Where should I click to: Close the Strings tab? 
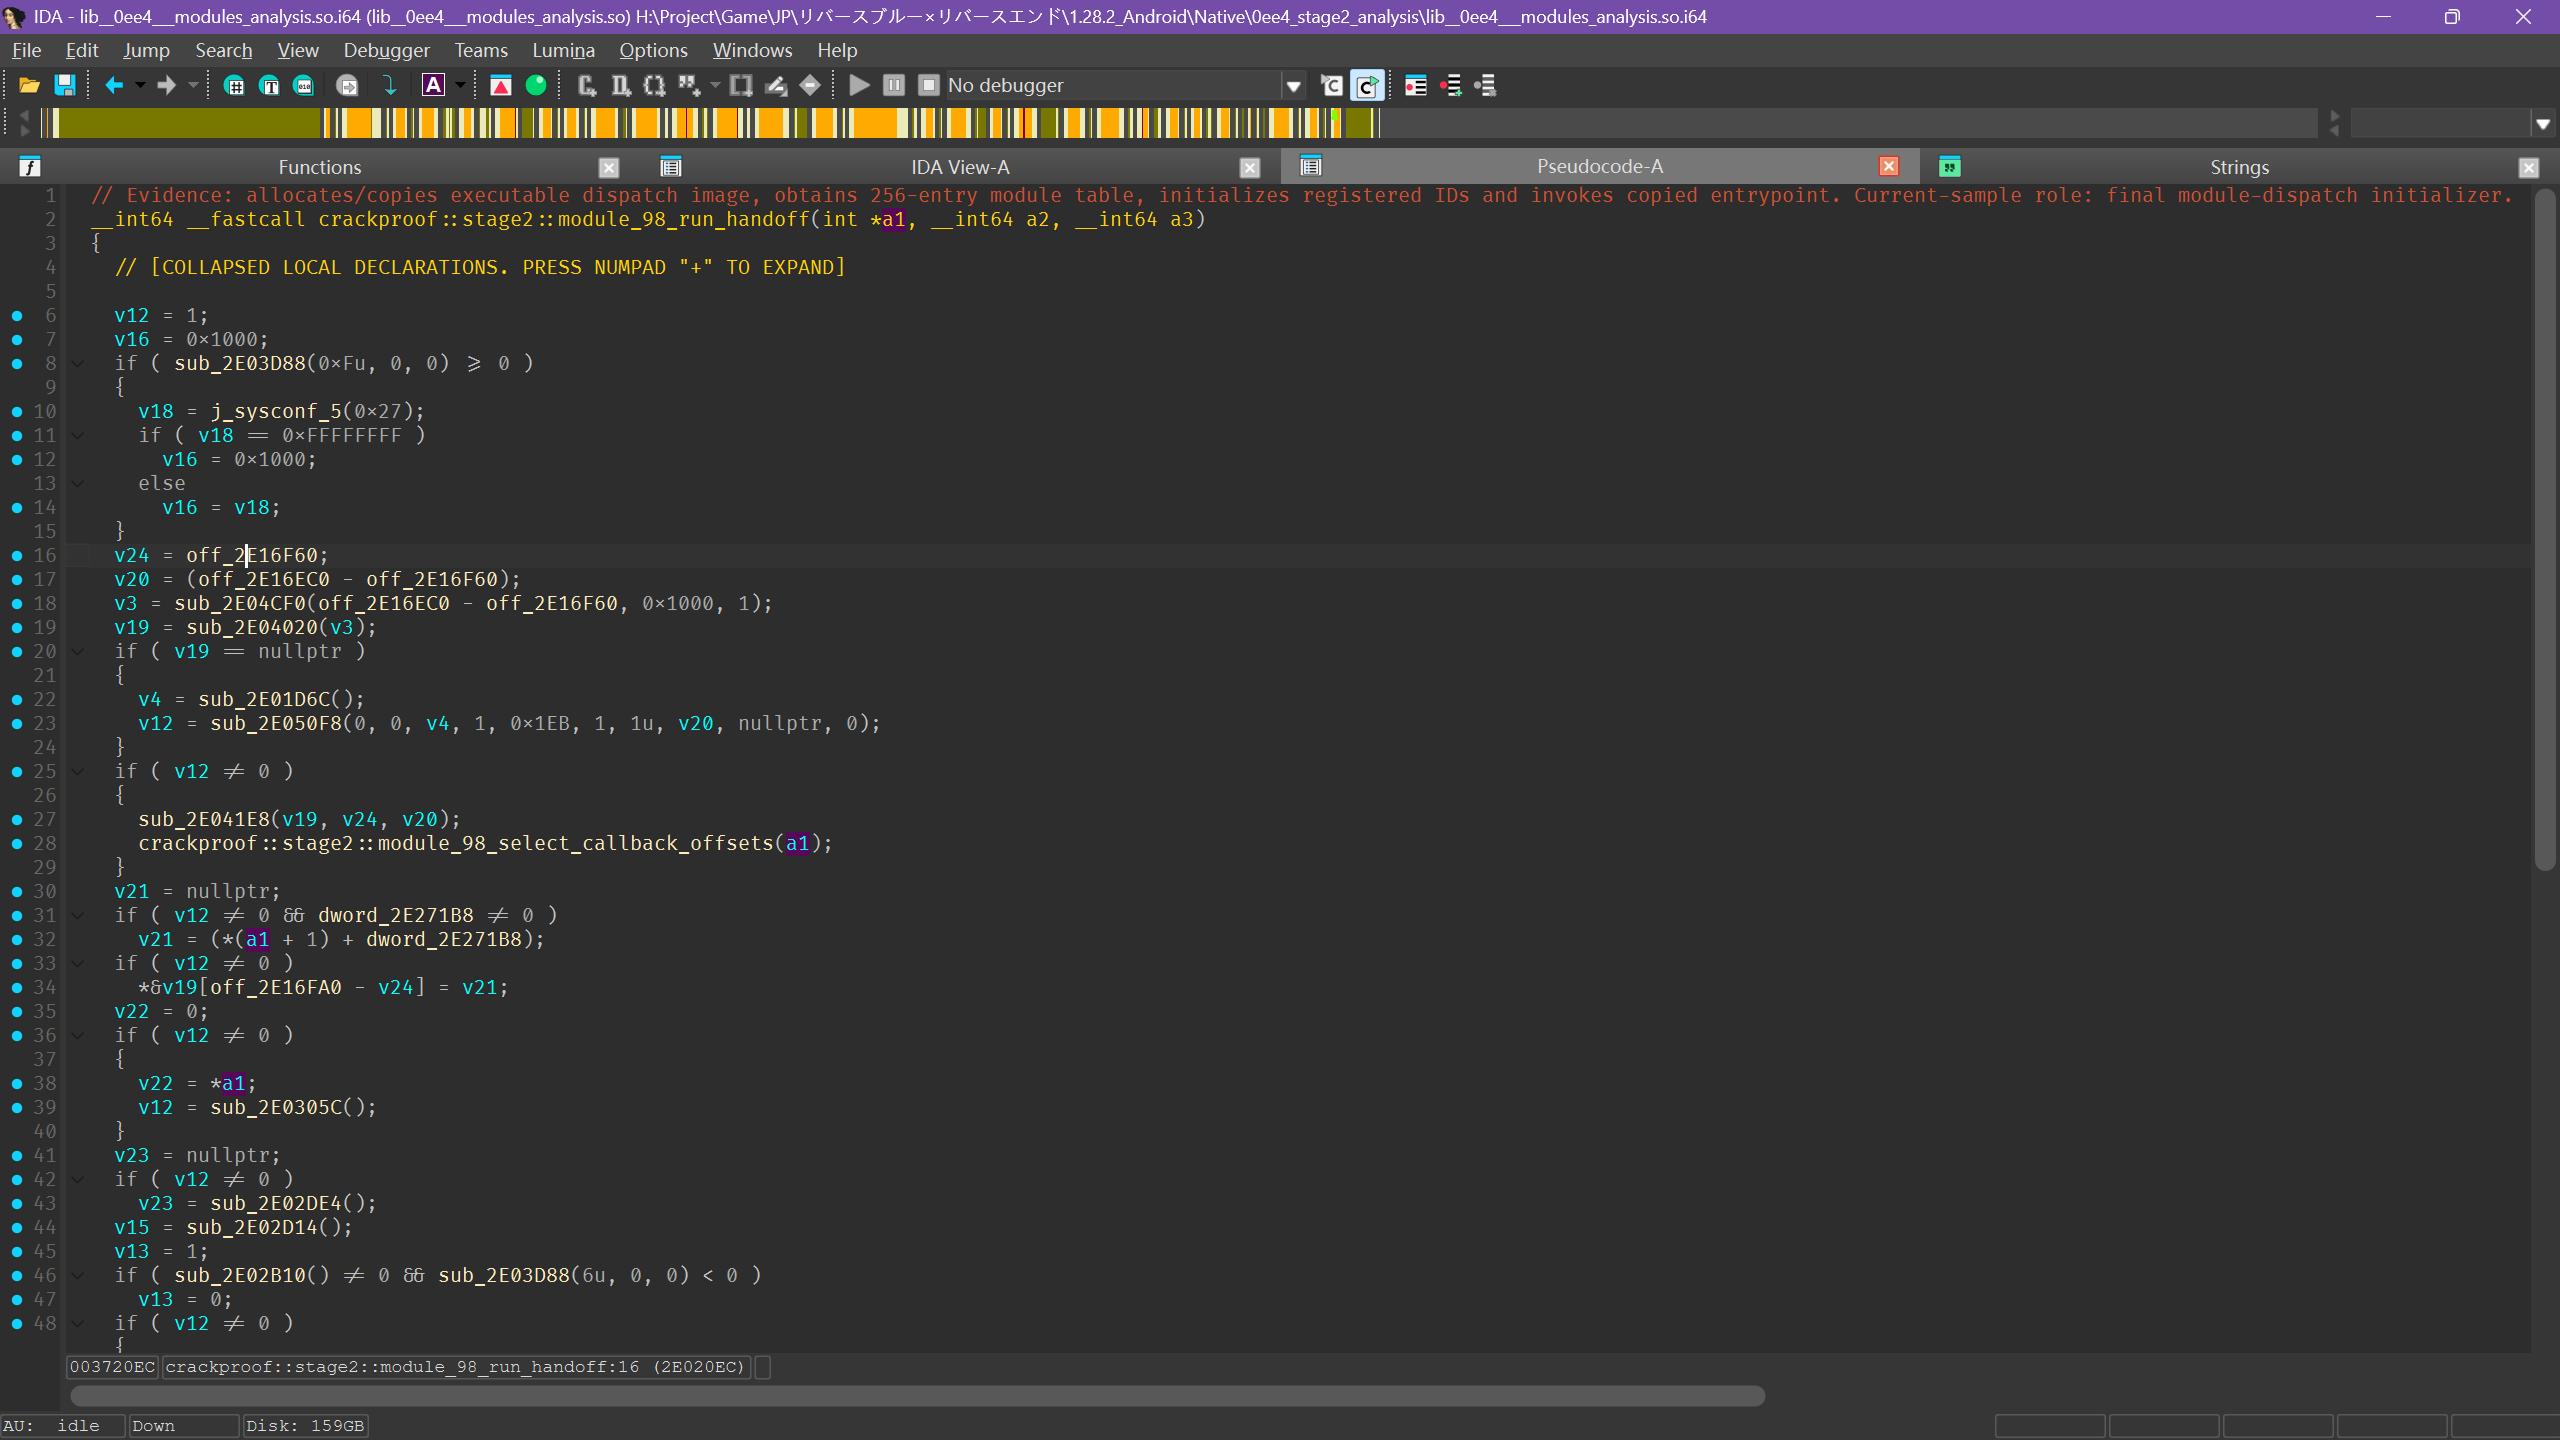pos(2529,168)
